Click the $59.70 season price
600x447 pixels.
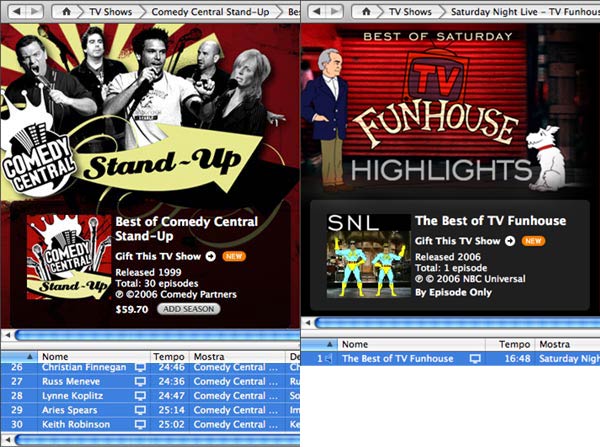click(x=132, y=309)
